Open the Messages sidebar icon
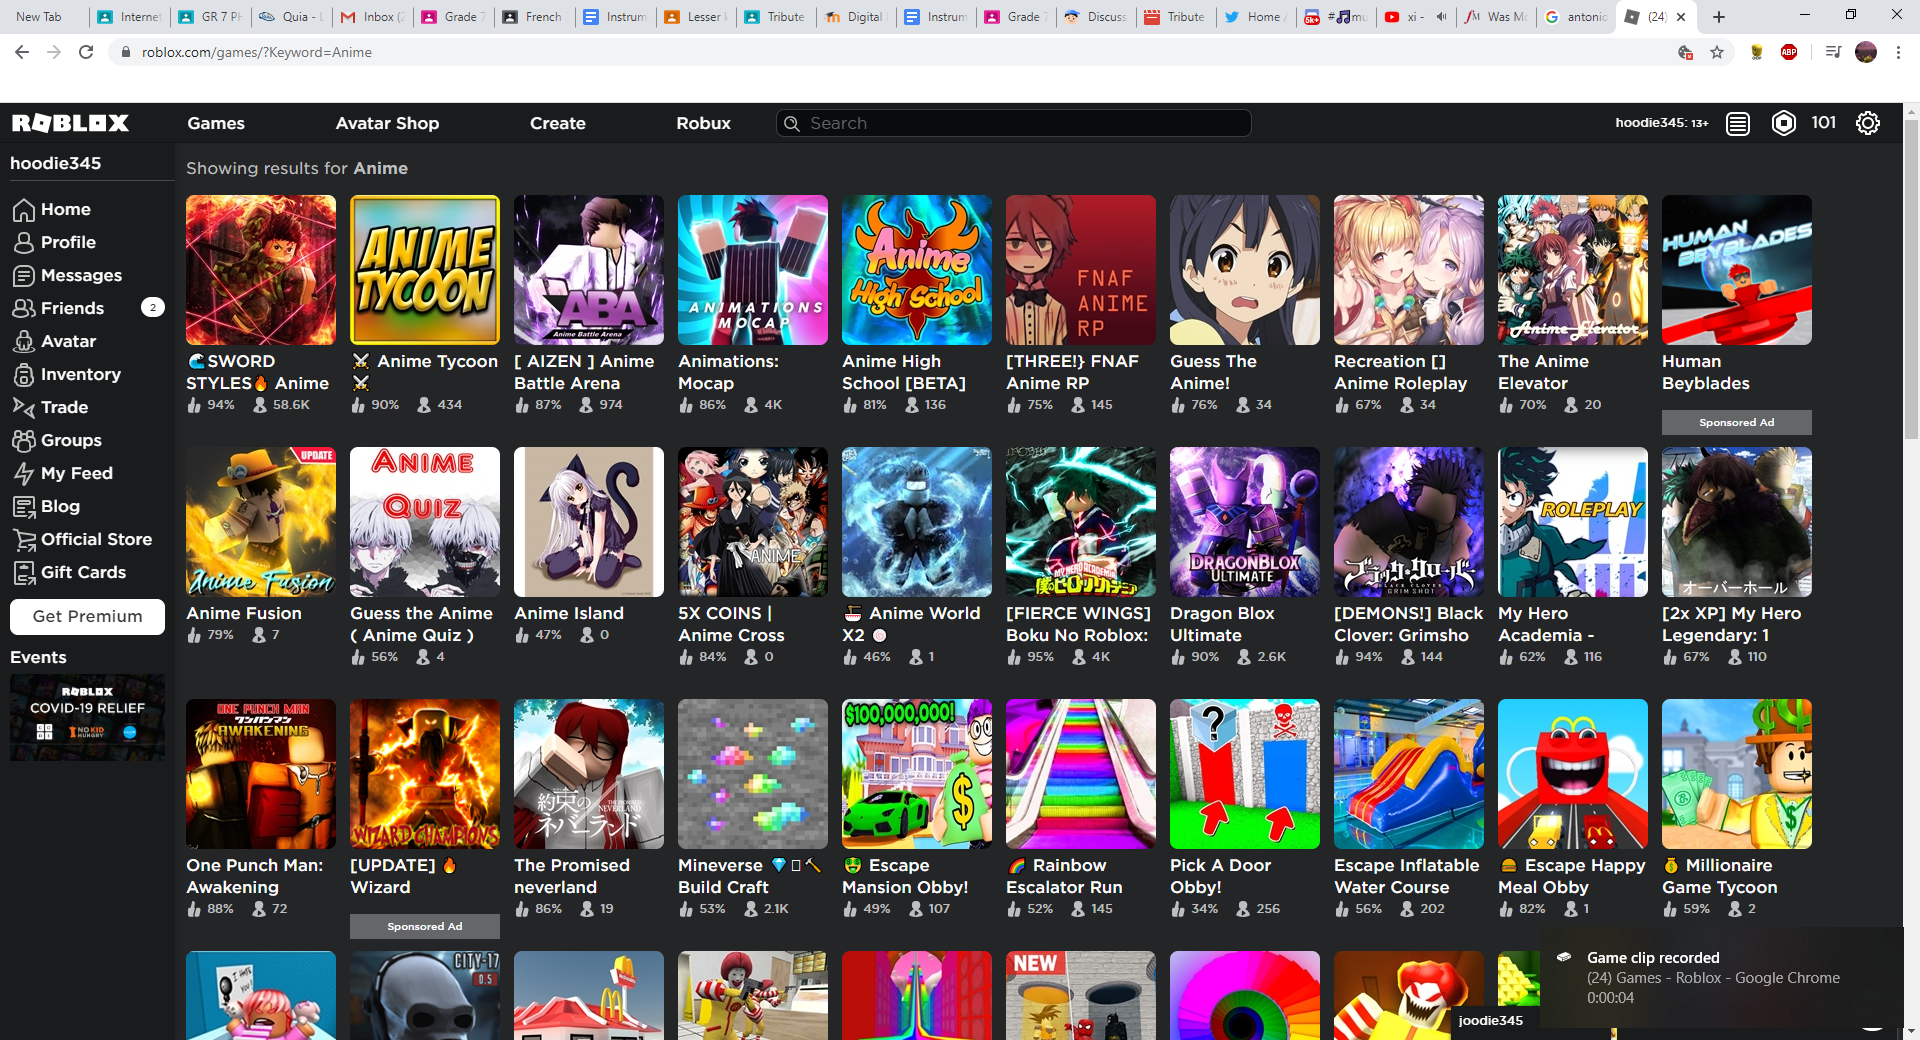Viewport: 1920px width, 1040px height. pyautogui.click(x=24, y=276)
